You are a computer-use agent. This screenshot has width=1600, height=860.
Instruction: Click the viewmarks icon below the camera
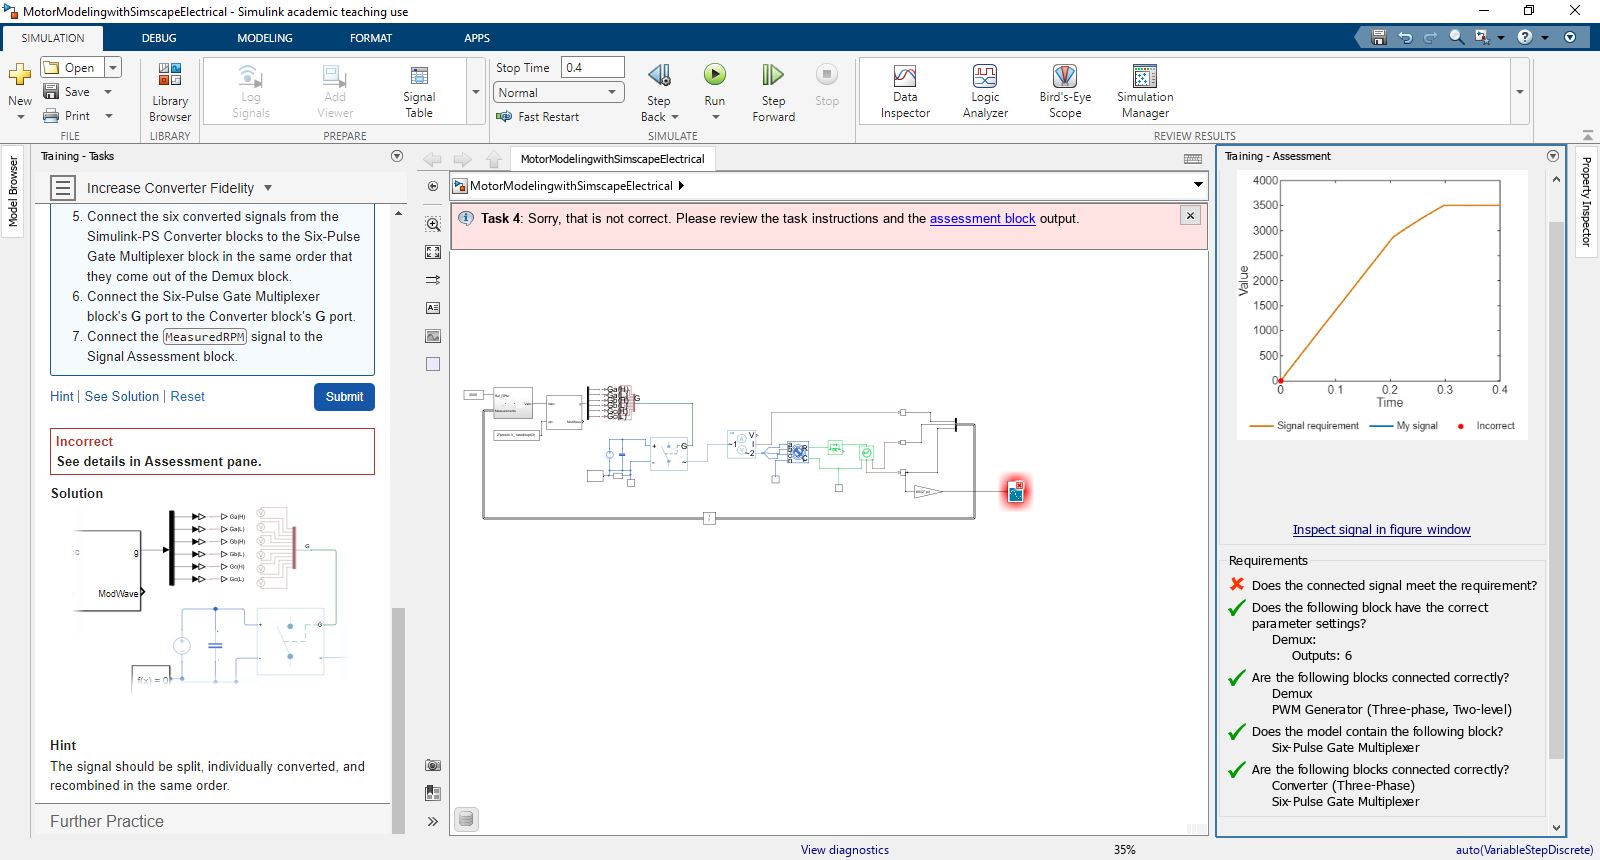pyautogui.click(x=433, y=793)
